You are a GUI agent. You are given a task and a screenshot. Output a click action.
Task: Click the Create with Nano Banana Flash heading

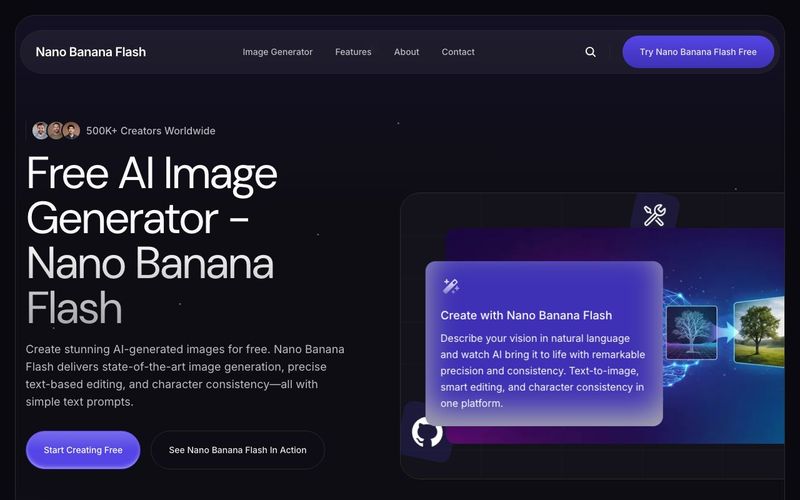click(526, 315)
